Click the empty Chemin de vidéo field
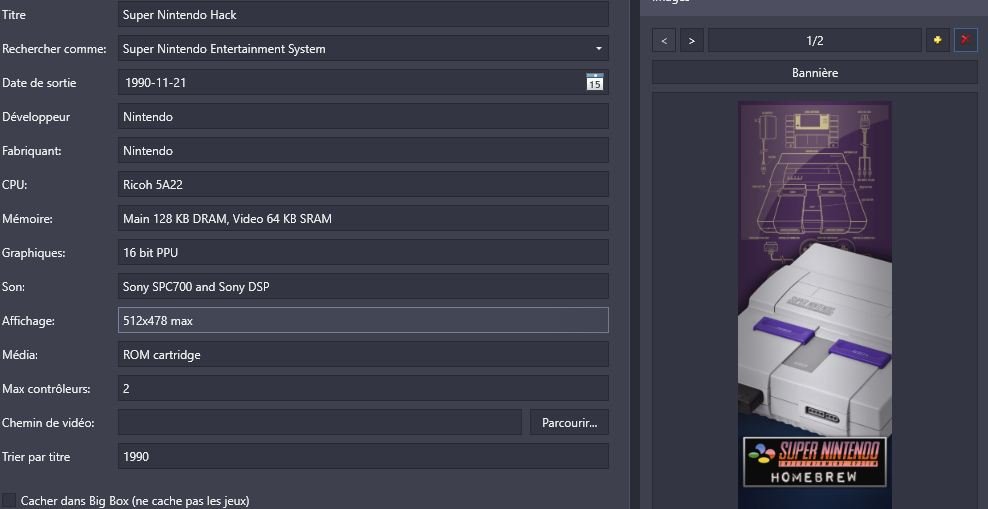988x509 pixels. 319,423
